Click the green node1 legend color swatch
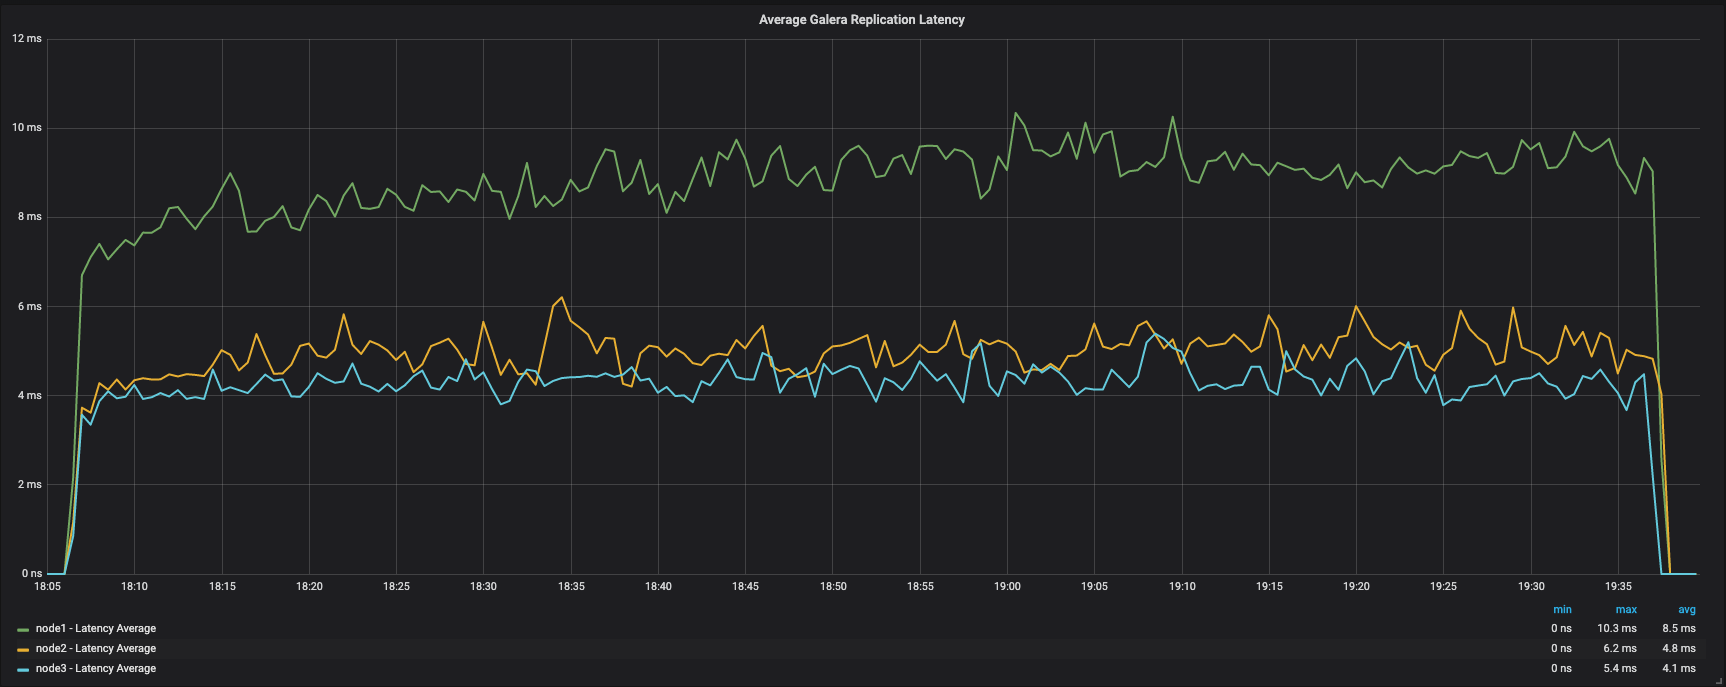1726x687 pixels. coord(23,630)
